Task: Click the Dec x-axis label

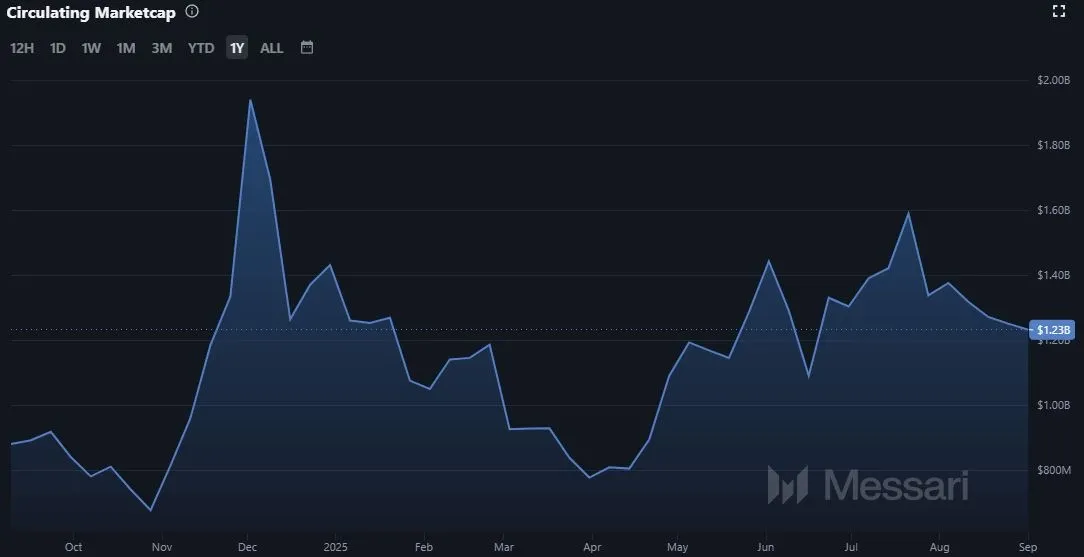Action: pos(247,547)
